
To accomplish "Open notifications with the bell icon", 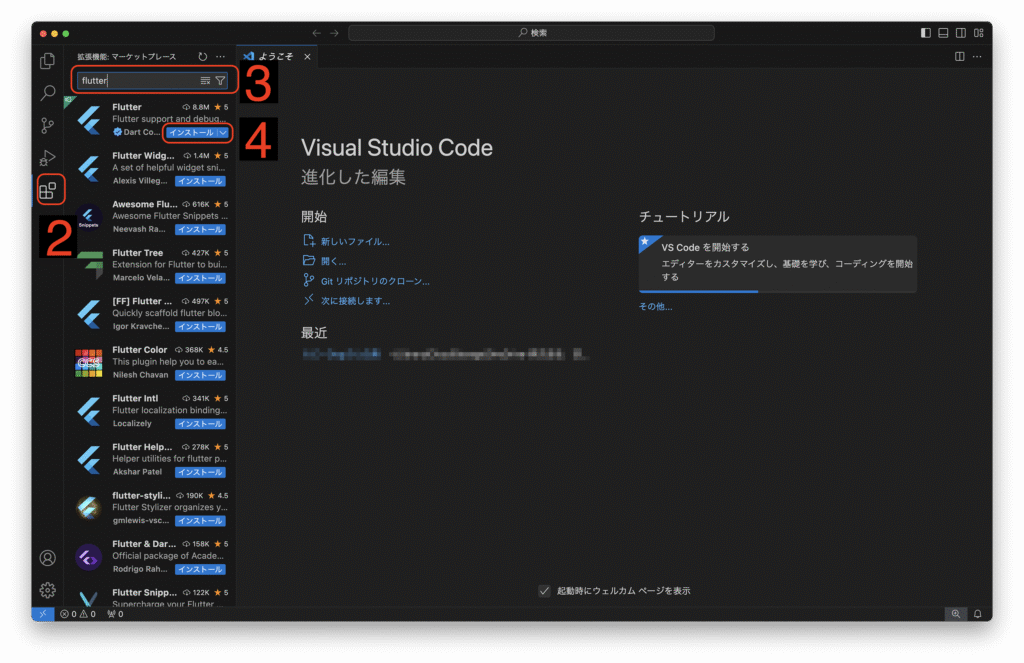I will [x=978, y=614].
